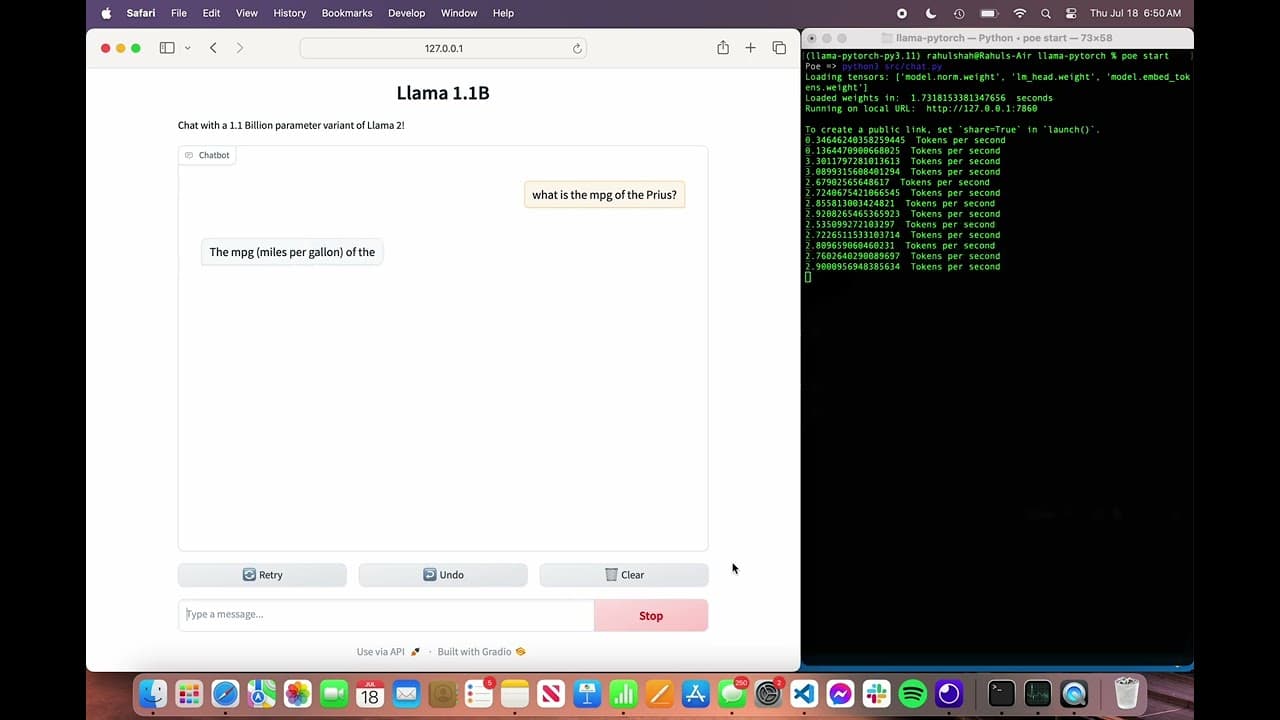Show the Safari tab overview
Image resolution: width=1280 pixels, height=720 pixels.
click(779, 48)
